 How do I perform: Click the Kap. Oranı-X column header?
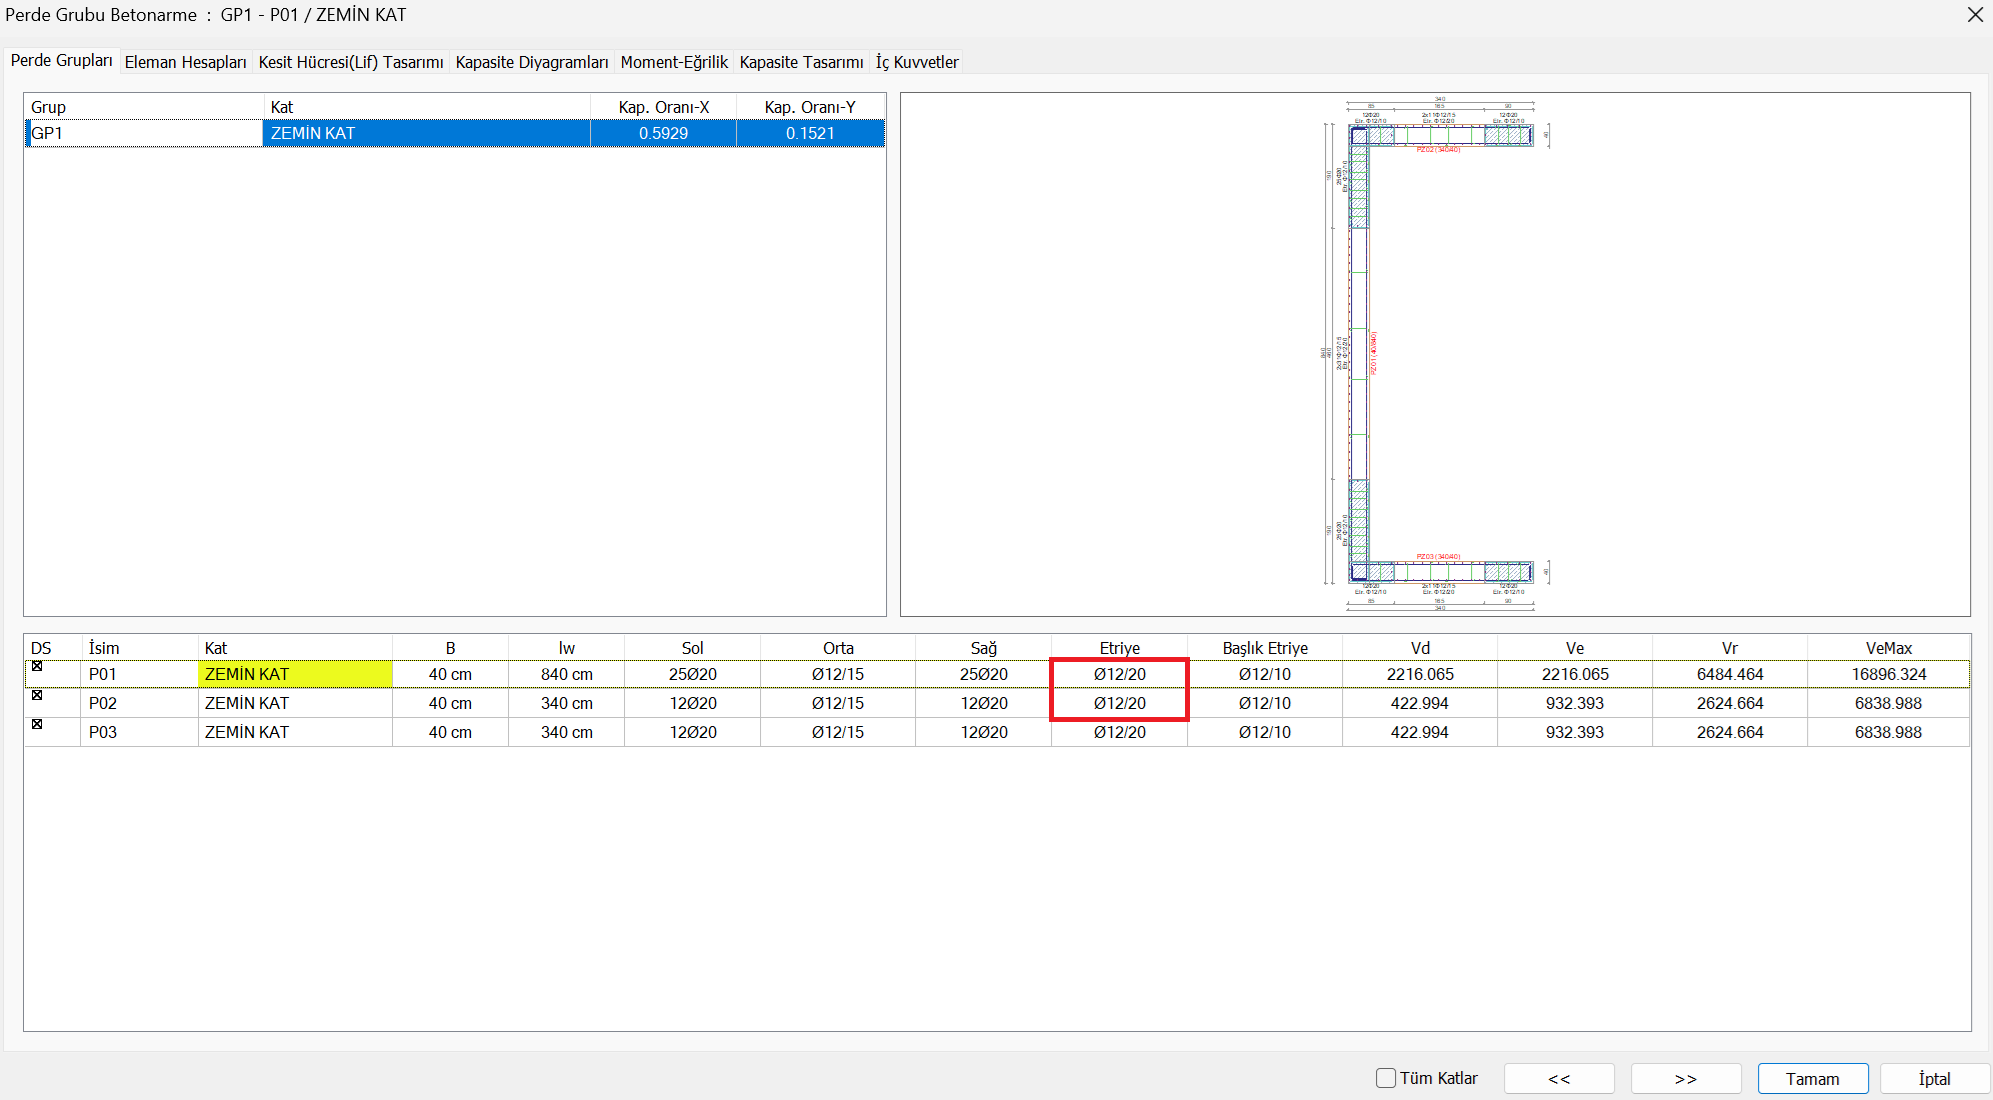click(x=663, y=107)
